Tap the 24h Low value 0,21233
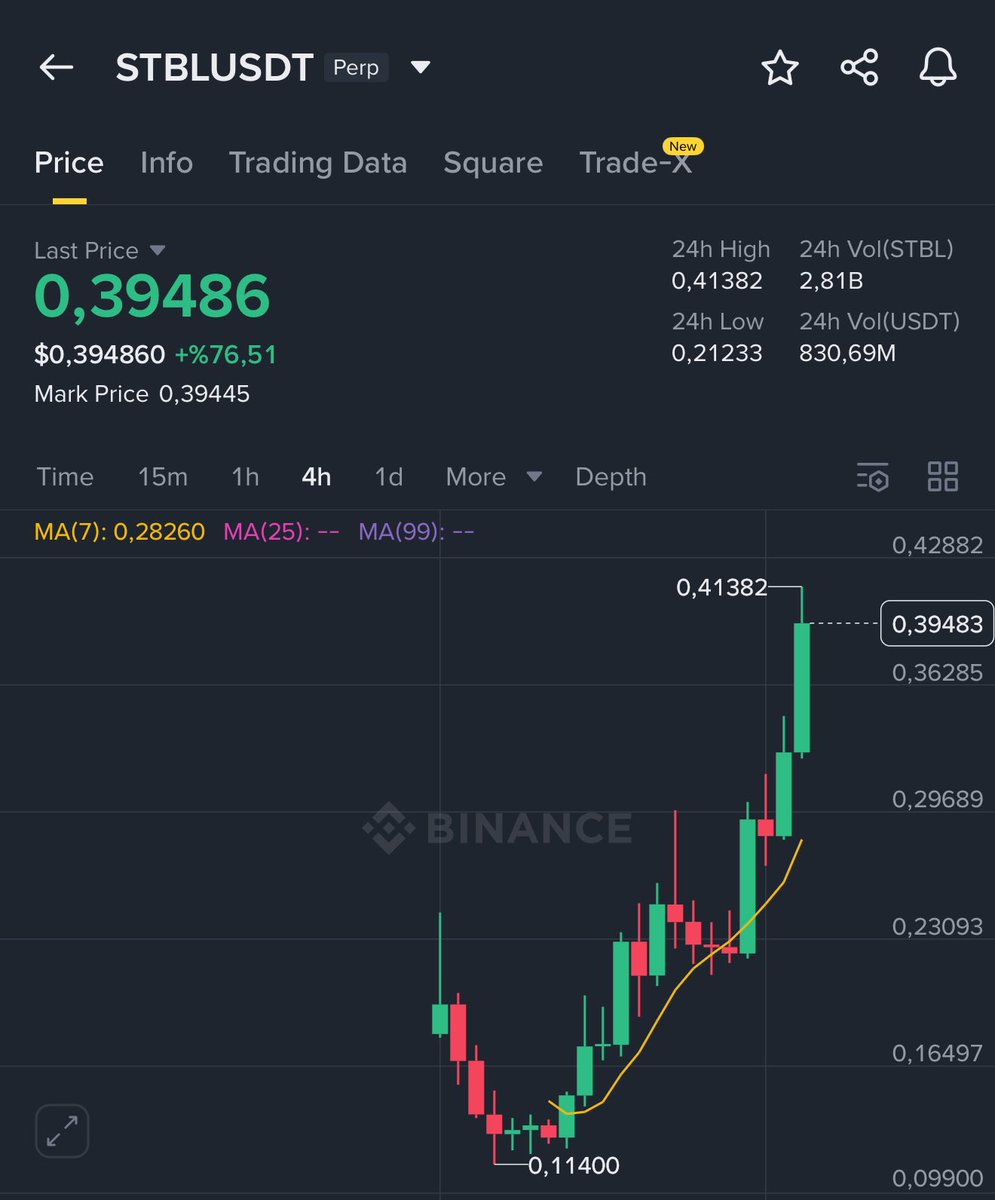995x1200 pixels. 717,353
